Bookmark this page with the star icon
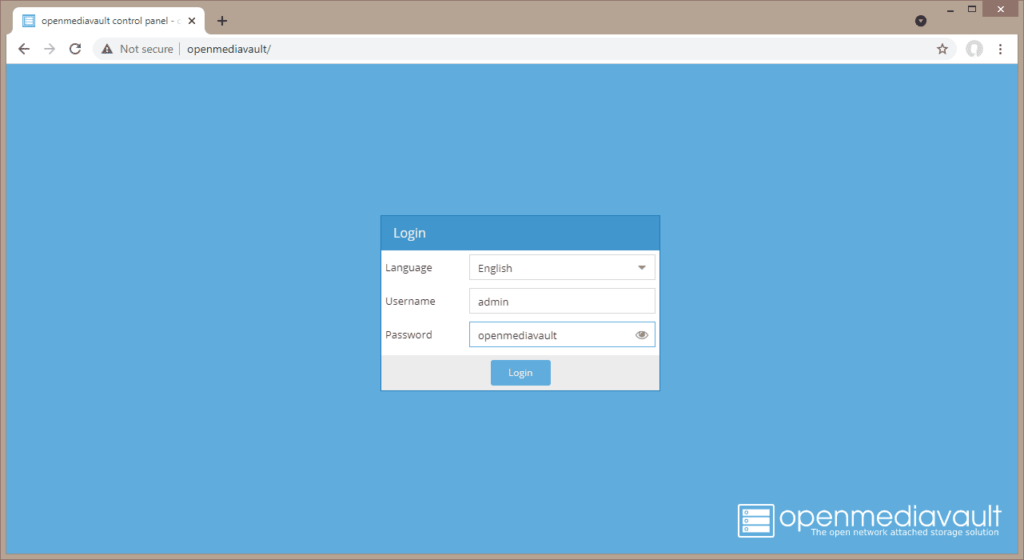This screenshot has height=560, width=1024. tap(942, 49)
